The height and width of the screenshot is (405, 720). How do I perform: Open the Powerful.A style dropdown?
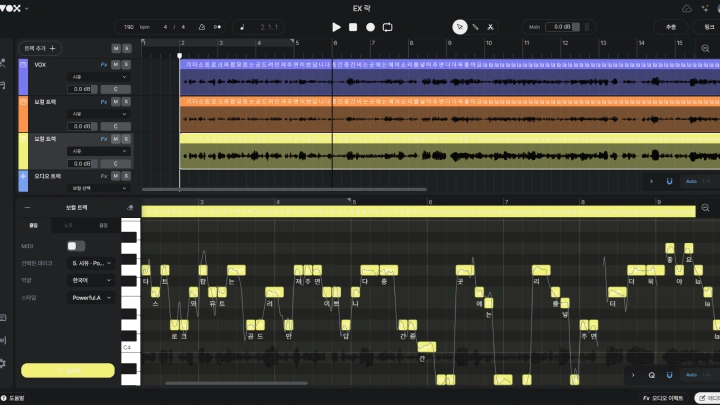point(91,298)
